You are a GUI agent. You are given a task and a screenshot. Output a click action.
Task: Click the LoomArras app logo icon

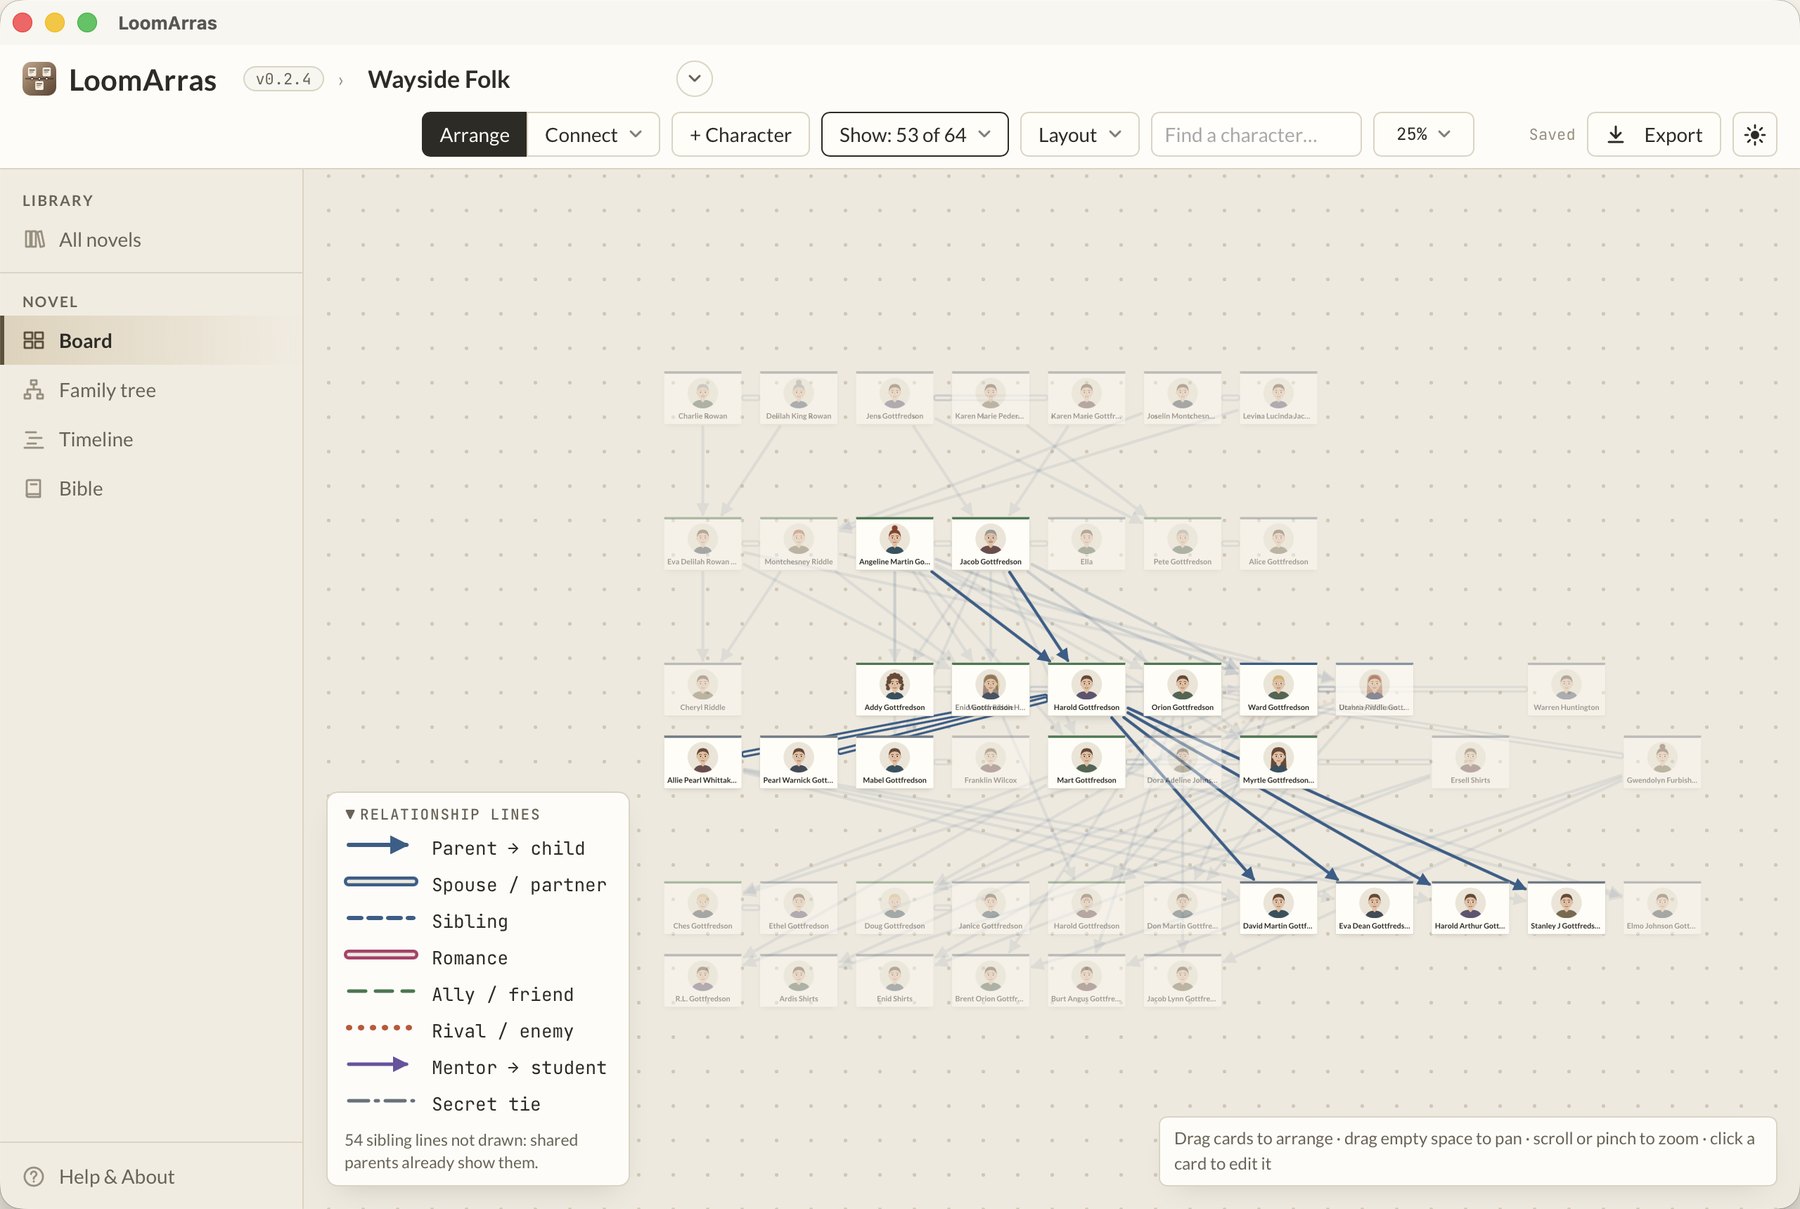(39, 79)
